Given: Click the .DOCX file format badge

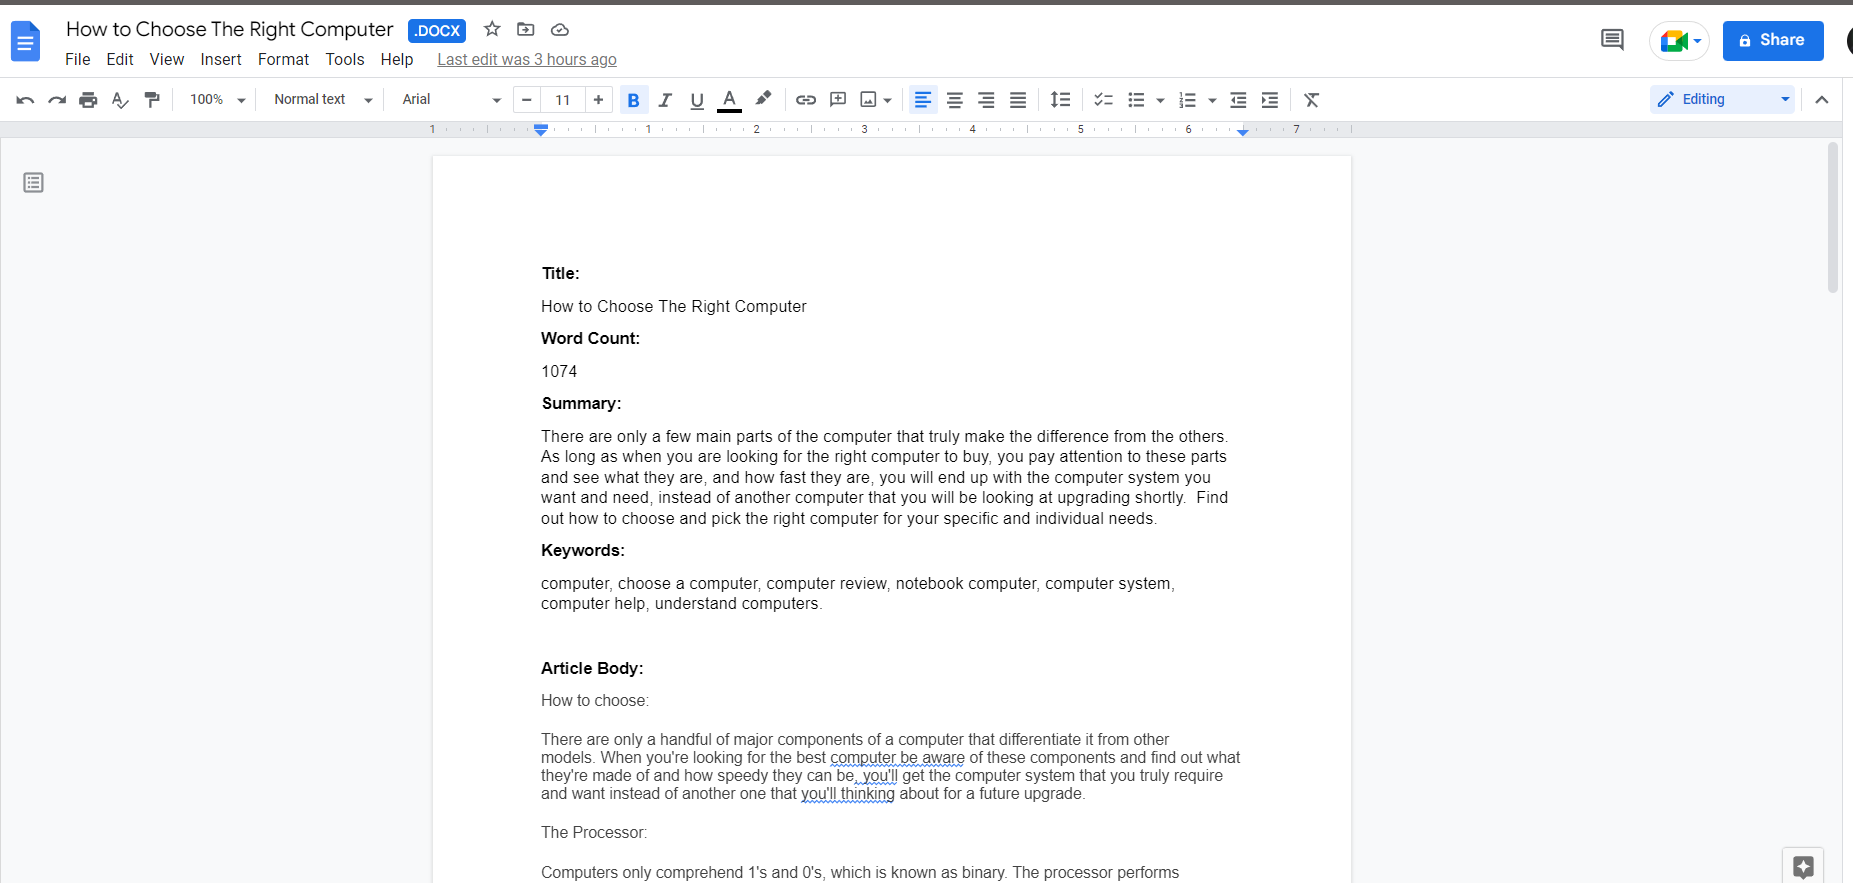Looking at the screenshot, I should [x=437, y=31].
